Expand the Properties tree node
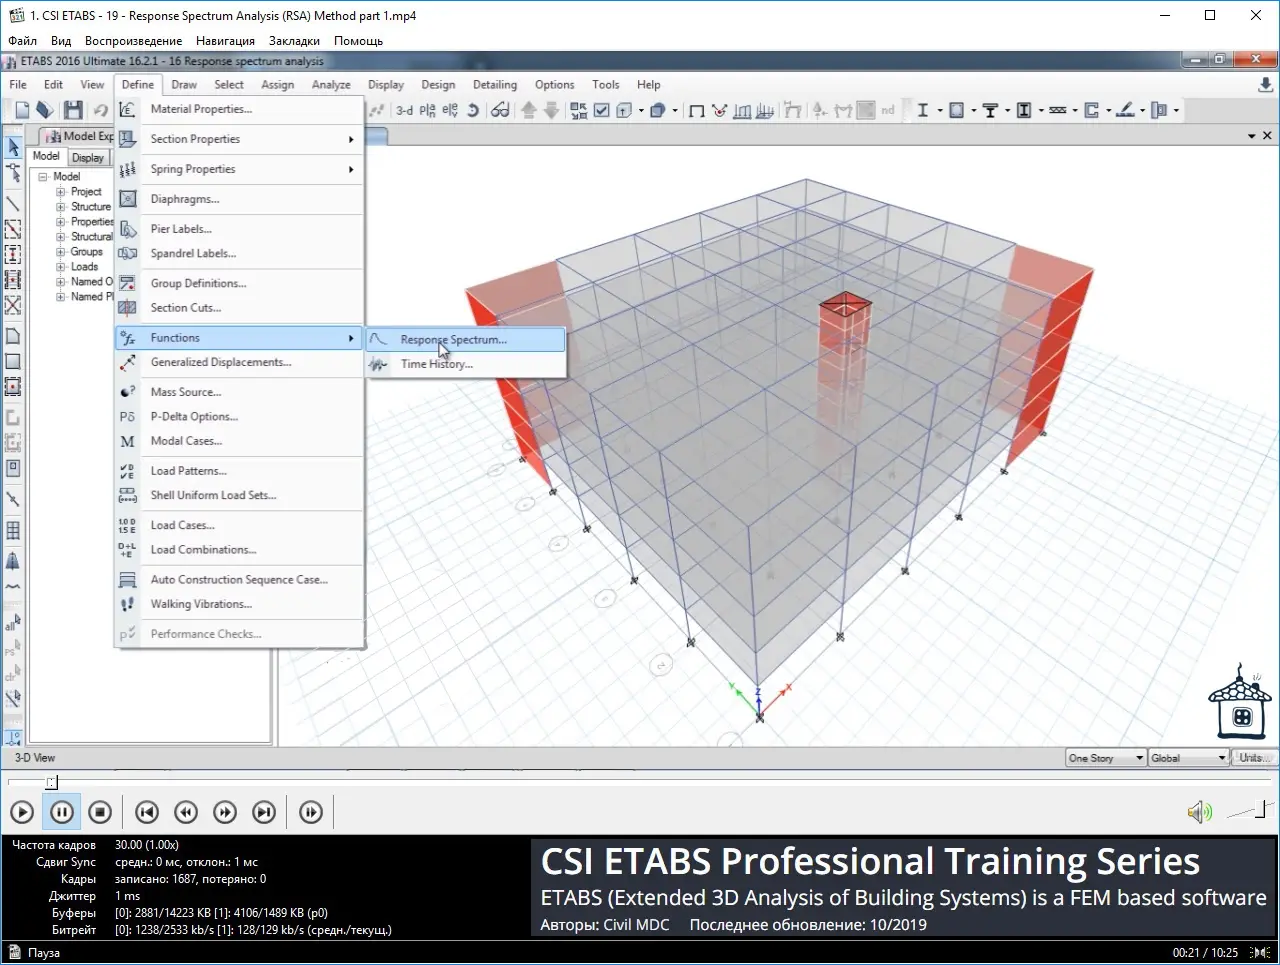 [x=60, y=222]
